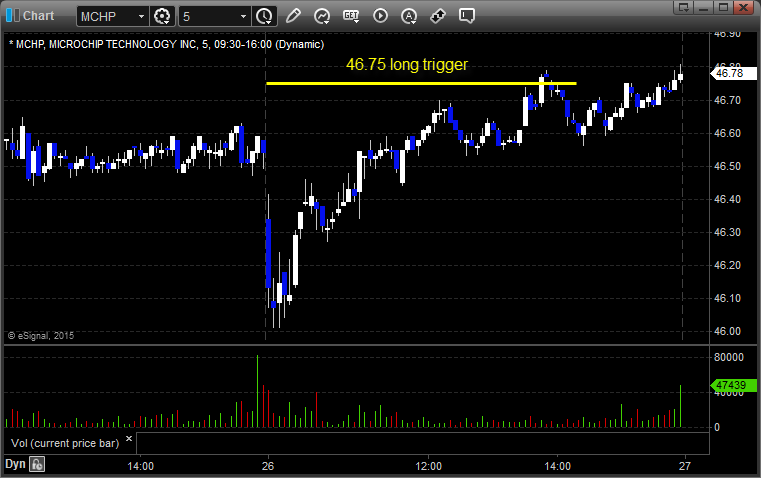Open the chart comment bubble icon
761x478 pixels.
pyautogui.click(x=466, y=16)
